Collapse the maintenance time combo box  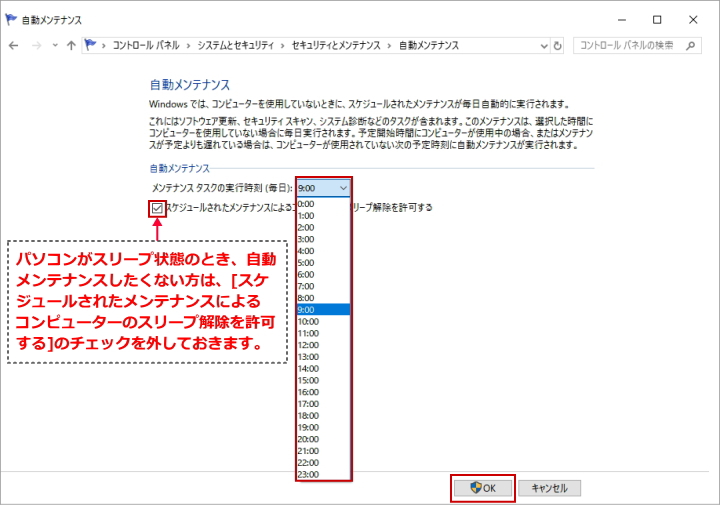pyautogui.click(x=343, y=187)
